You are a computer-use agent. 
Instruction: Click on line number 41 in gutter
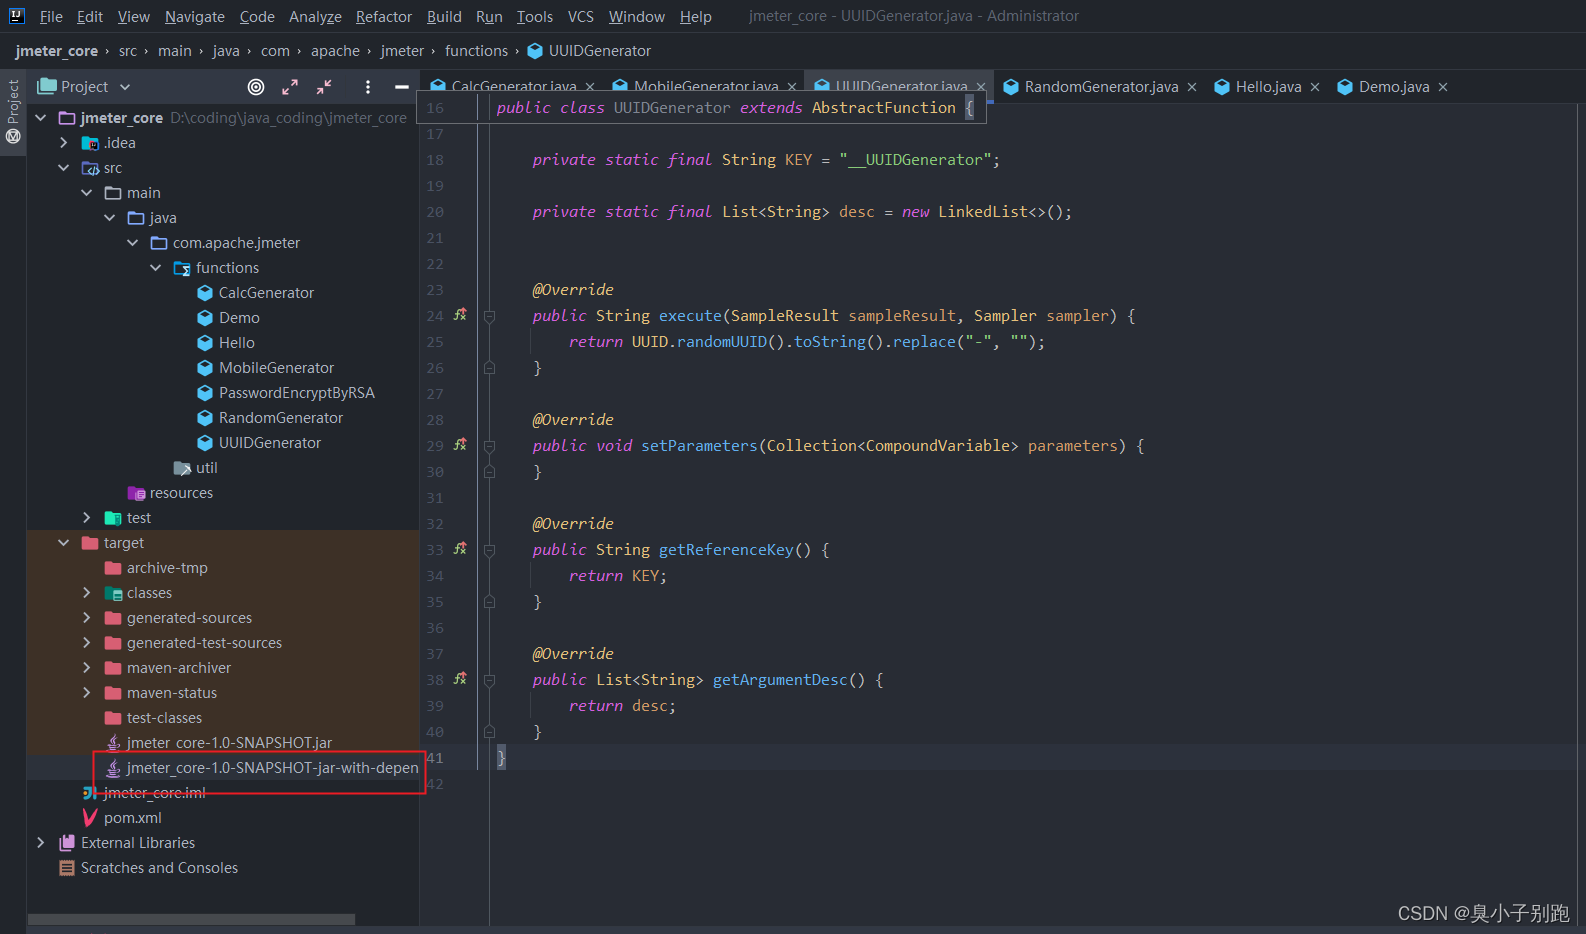(435, 758)
